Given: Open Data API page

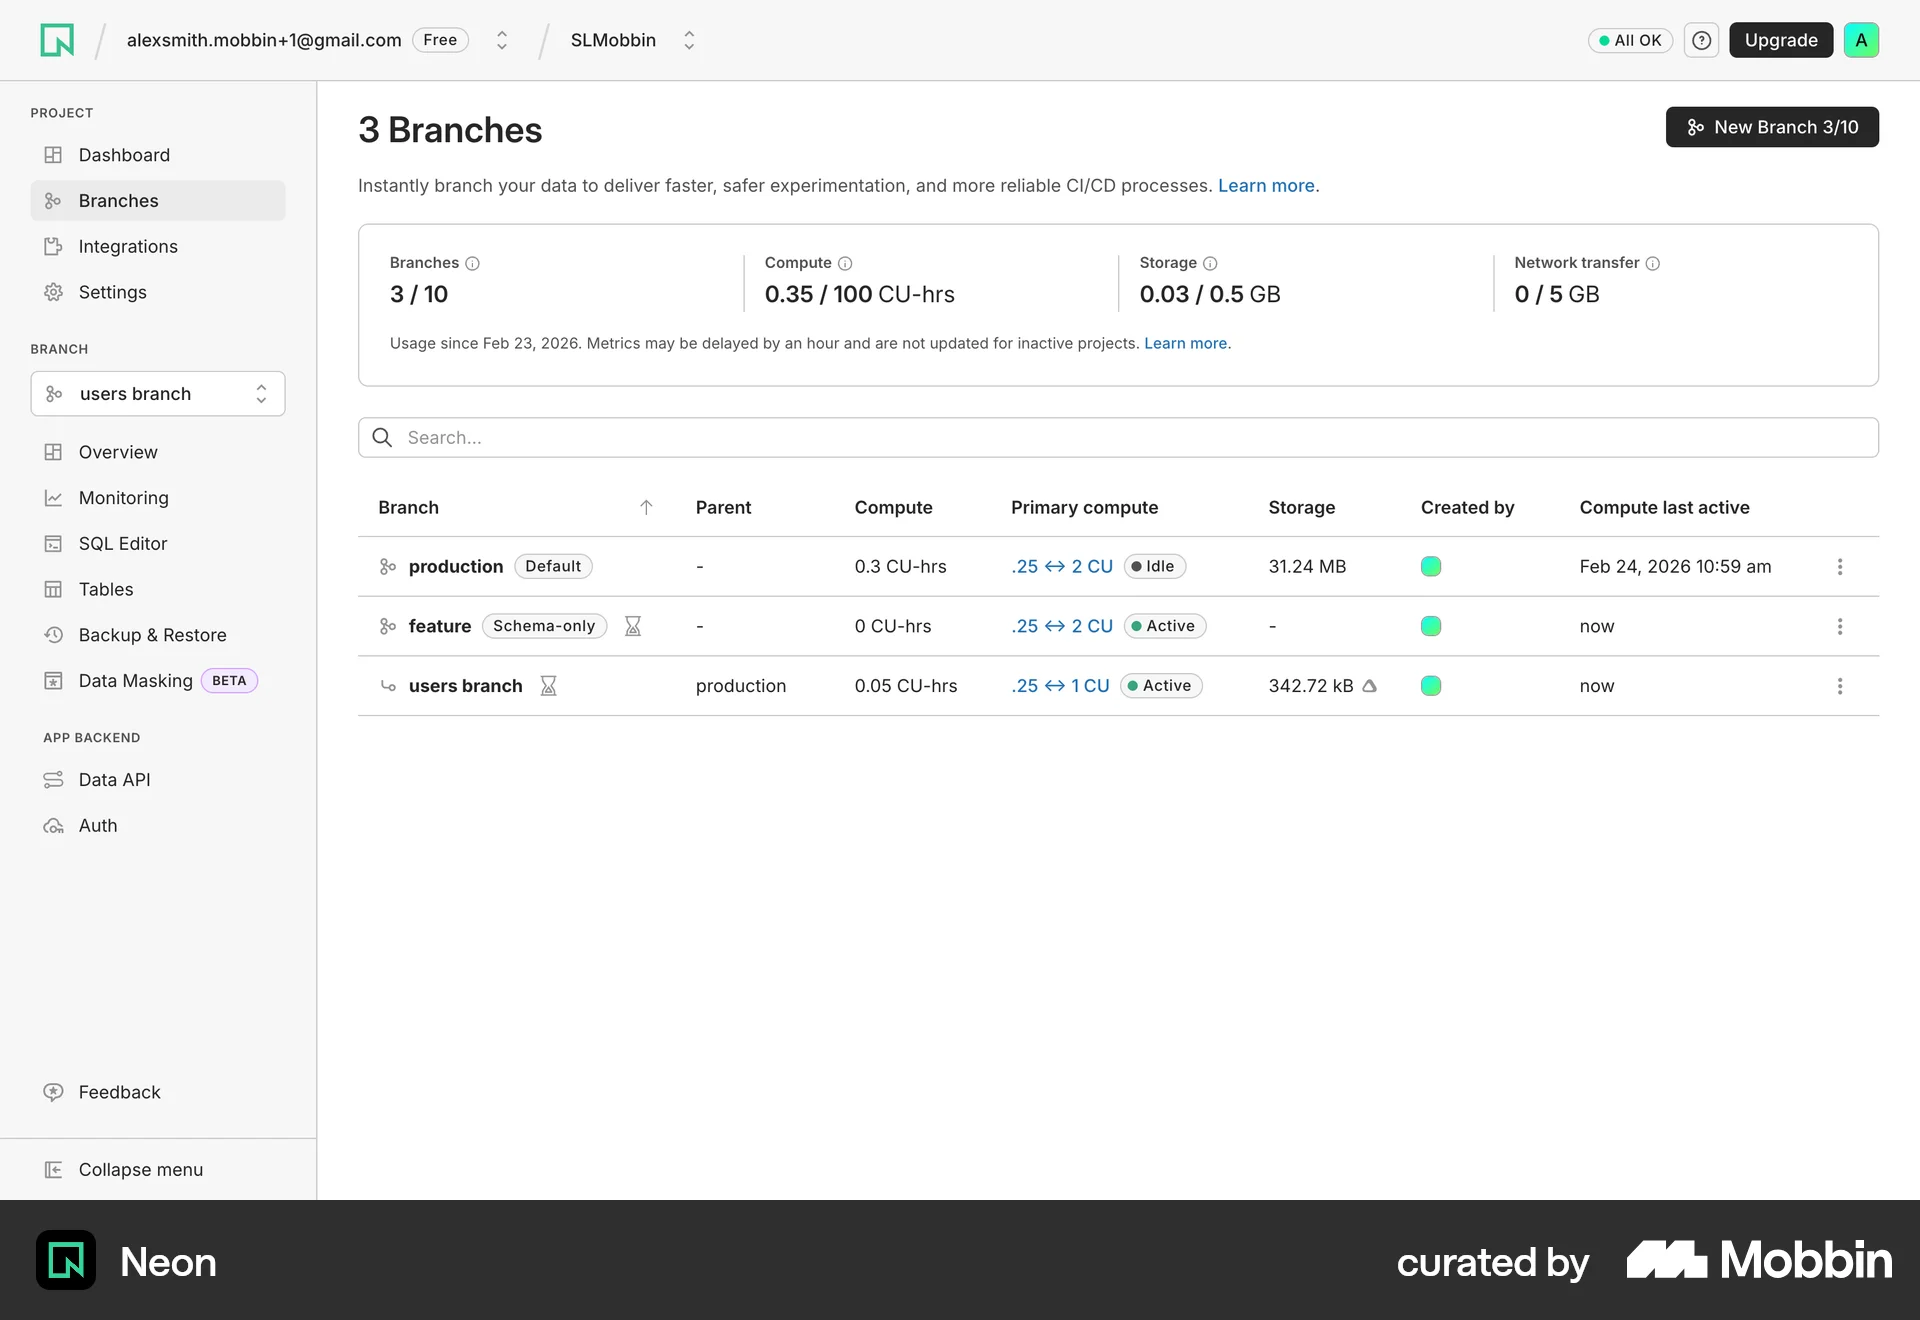Looking at the screenshot, I should coord(158,780).
